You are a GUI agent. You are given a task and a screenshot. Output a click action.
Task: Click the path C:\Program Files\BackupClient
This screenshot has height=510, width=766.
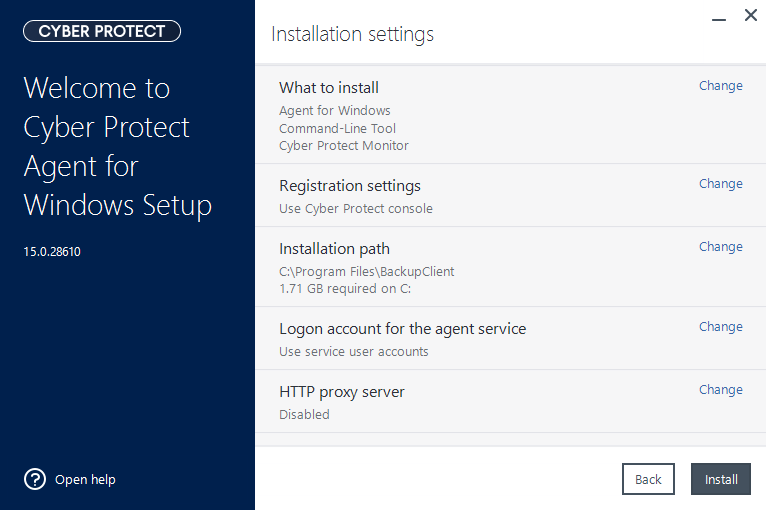click(366, 272)
